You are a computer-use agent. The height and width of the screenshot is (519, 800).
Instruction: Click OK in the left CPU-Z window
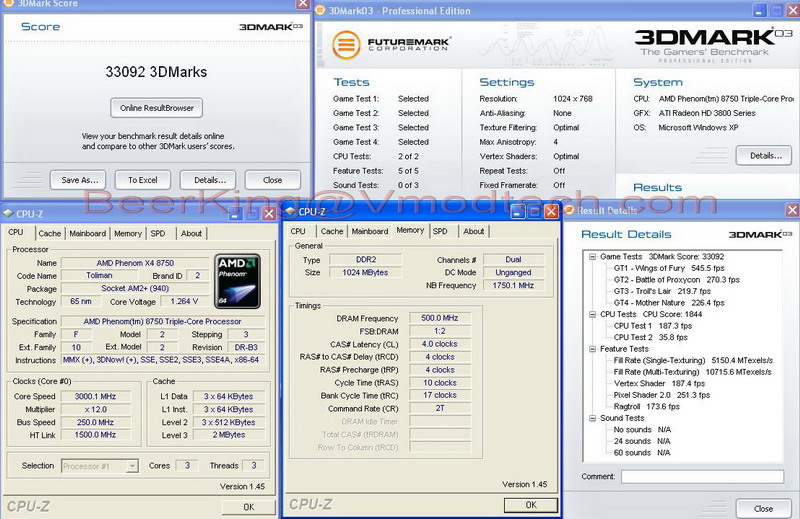point(248,507)
